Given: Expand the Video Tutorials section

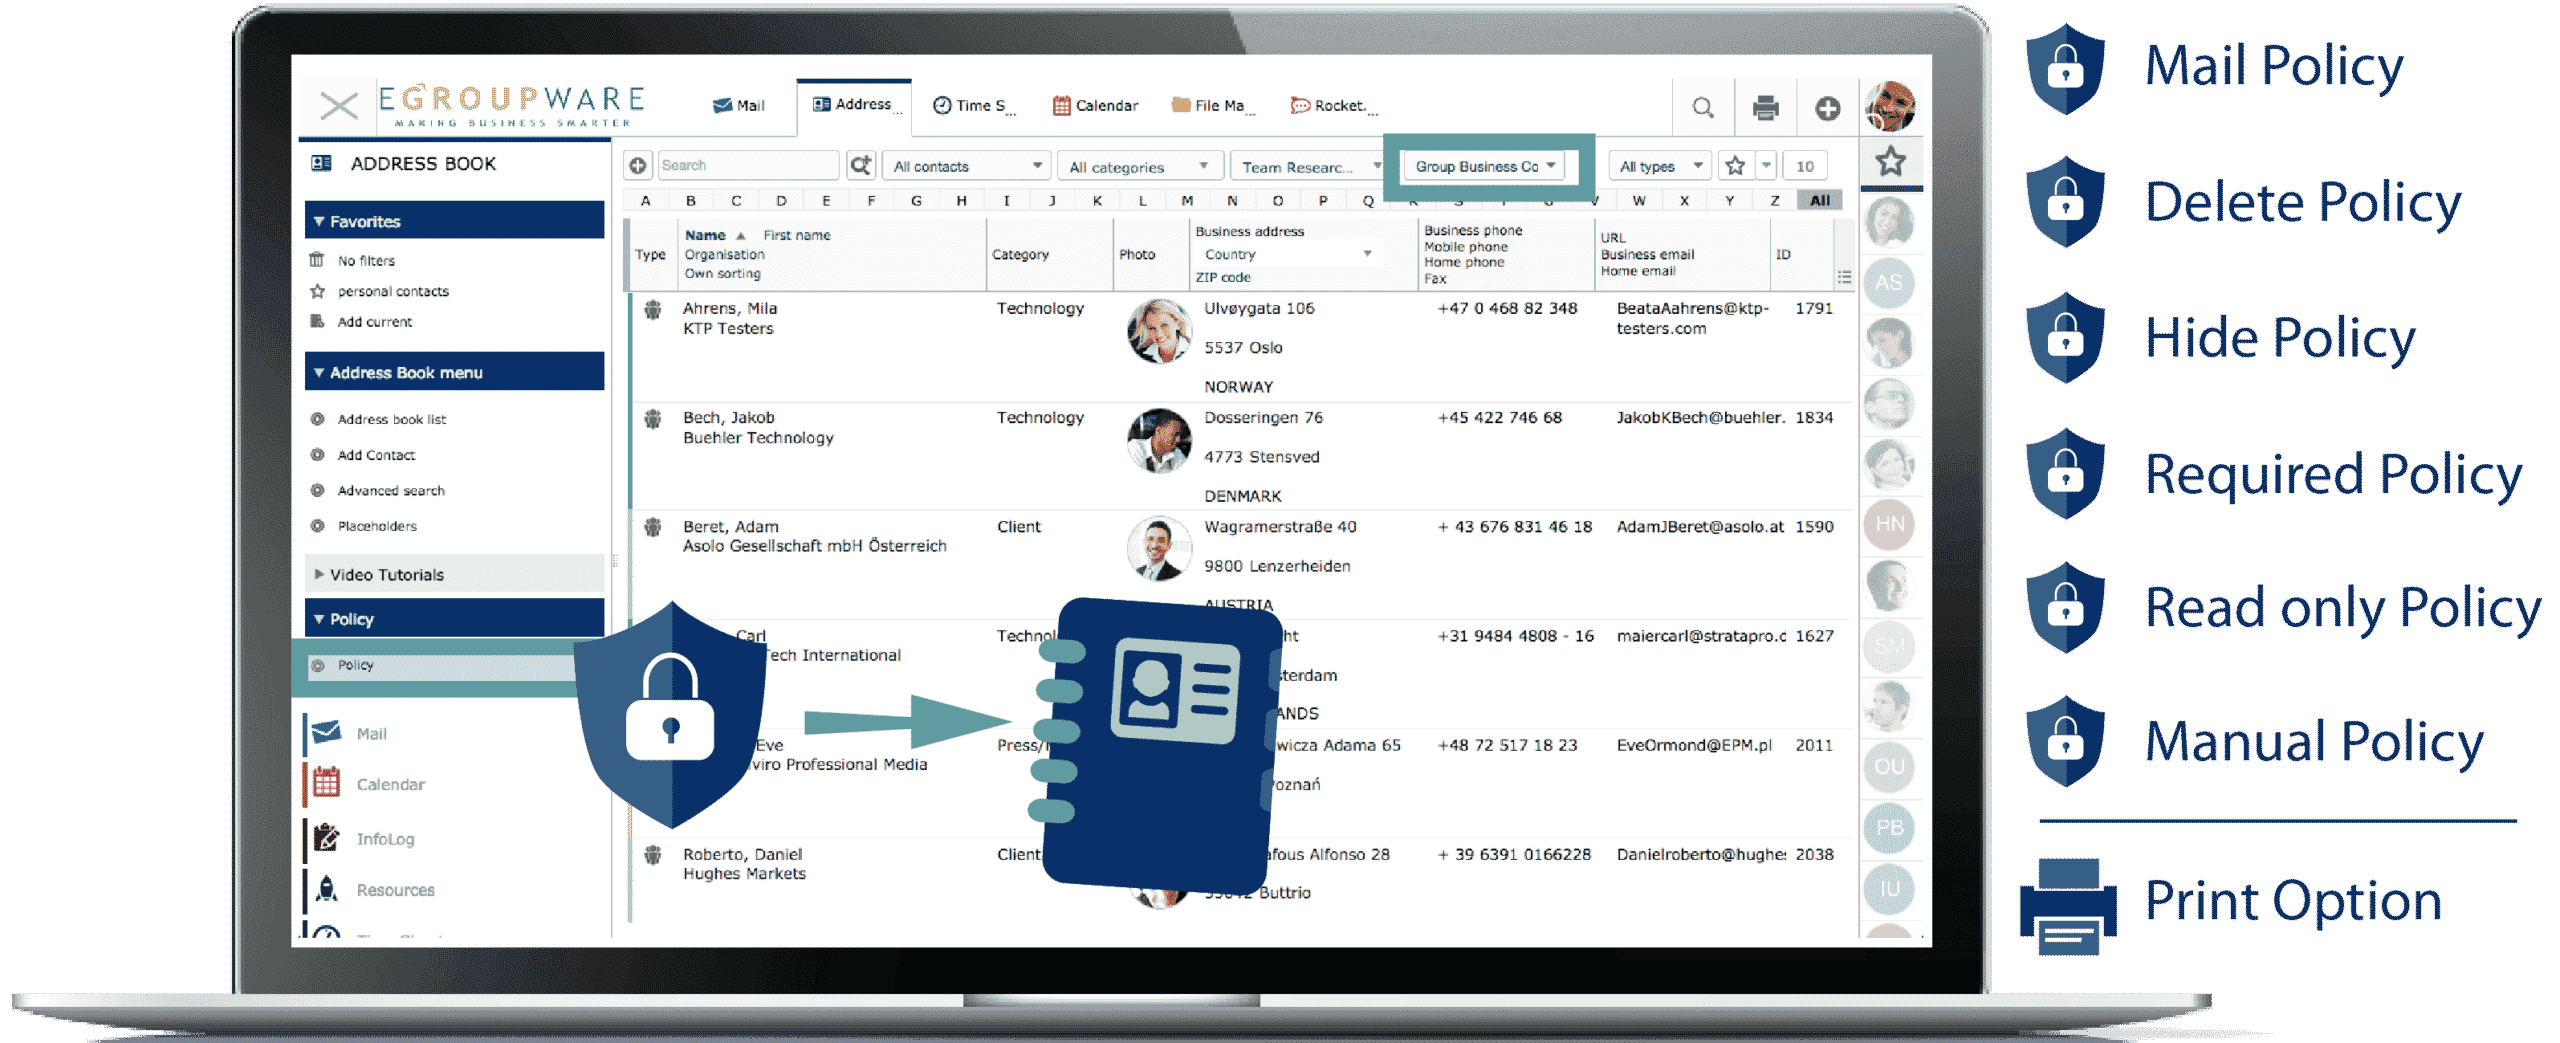Looking at the screenshot, I should 454,574.
